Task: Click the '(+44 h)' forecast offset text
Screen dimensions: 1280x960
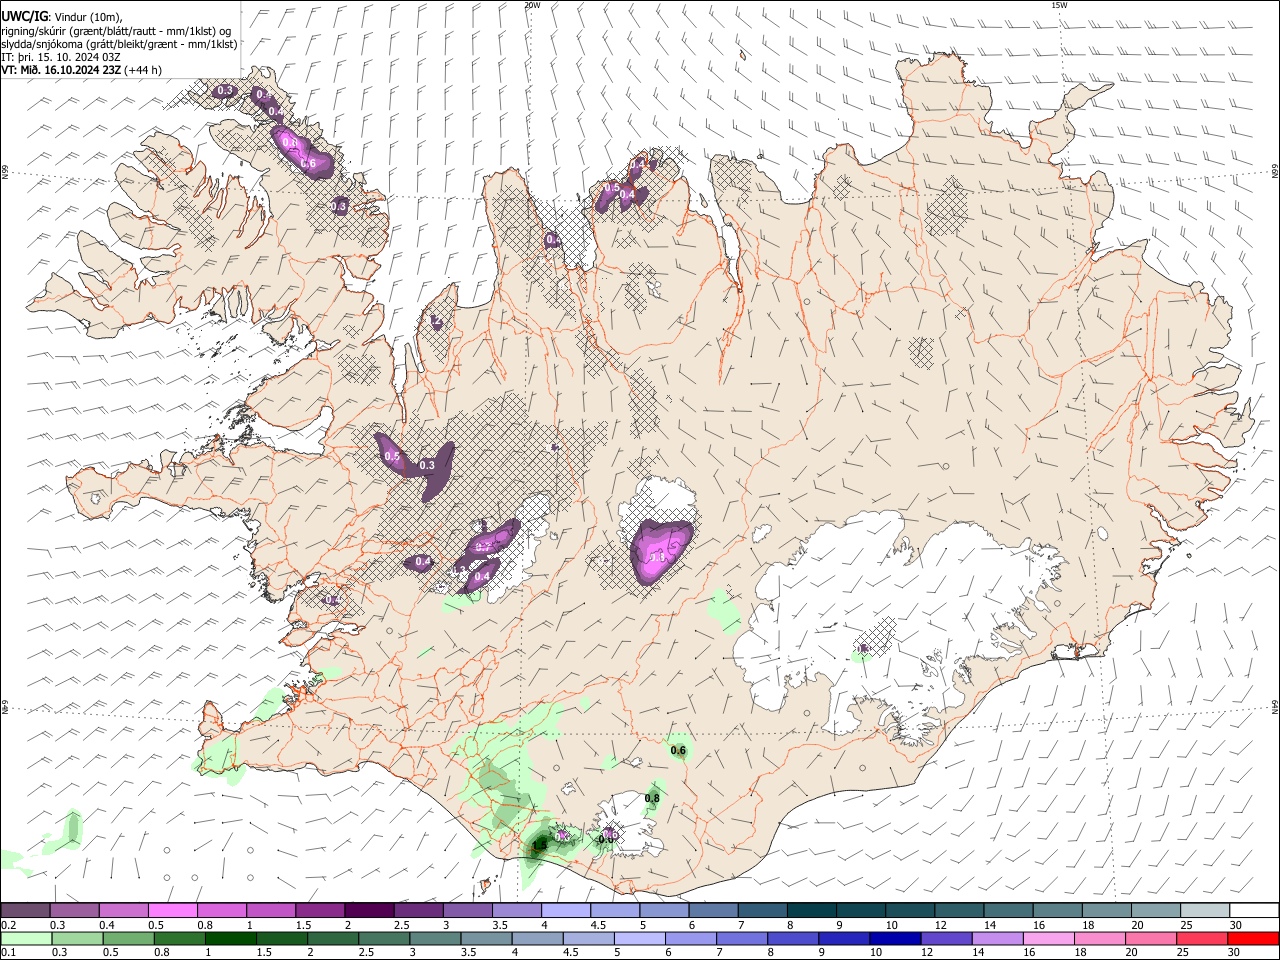Action: [143, 70]
